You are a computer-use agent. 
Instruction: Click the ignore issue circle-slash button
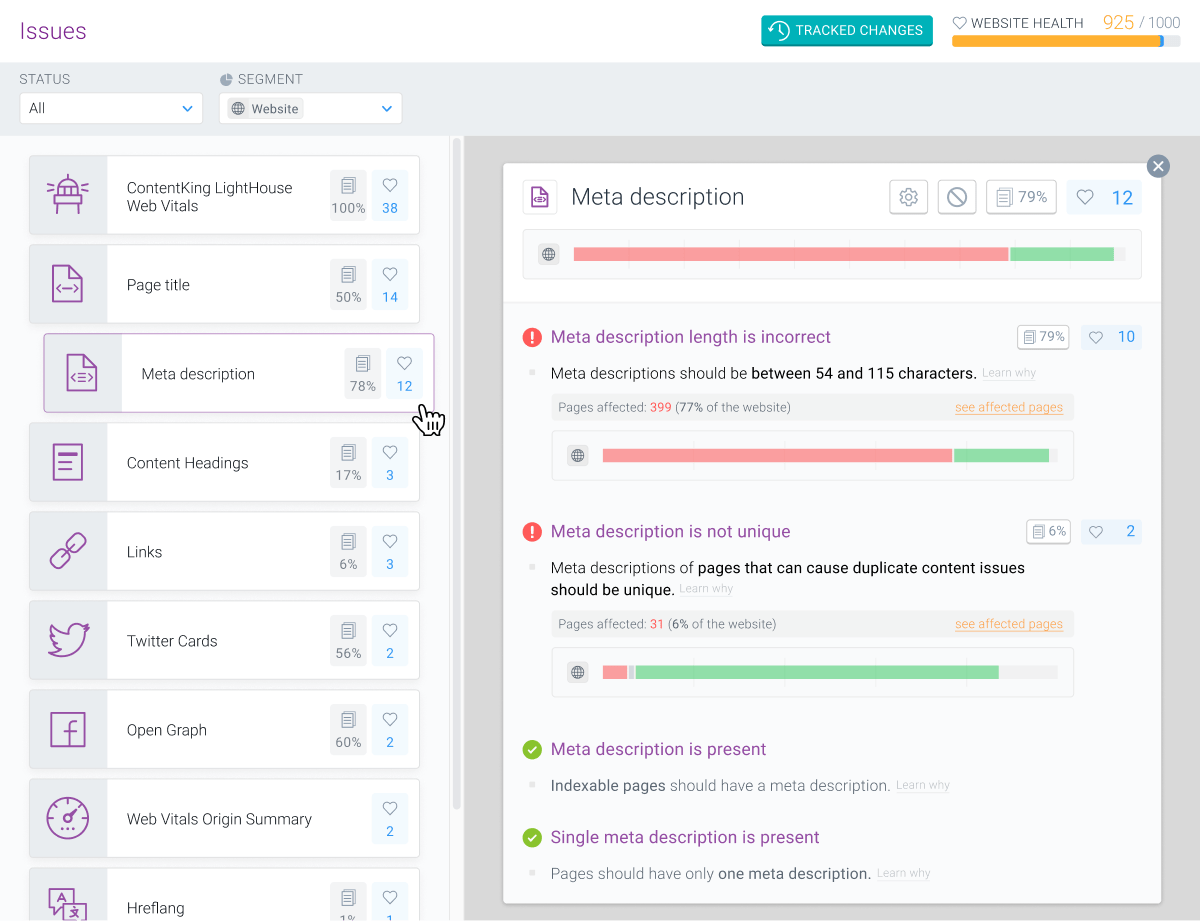pos(957,197)
